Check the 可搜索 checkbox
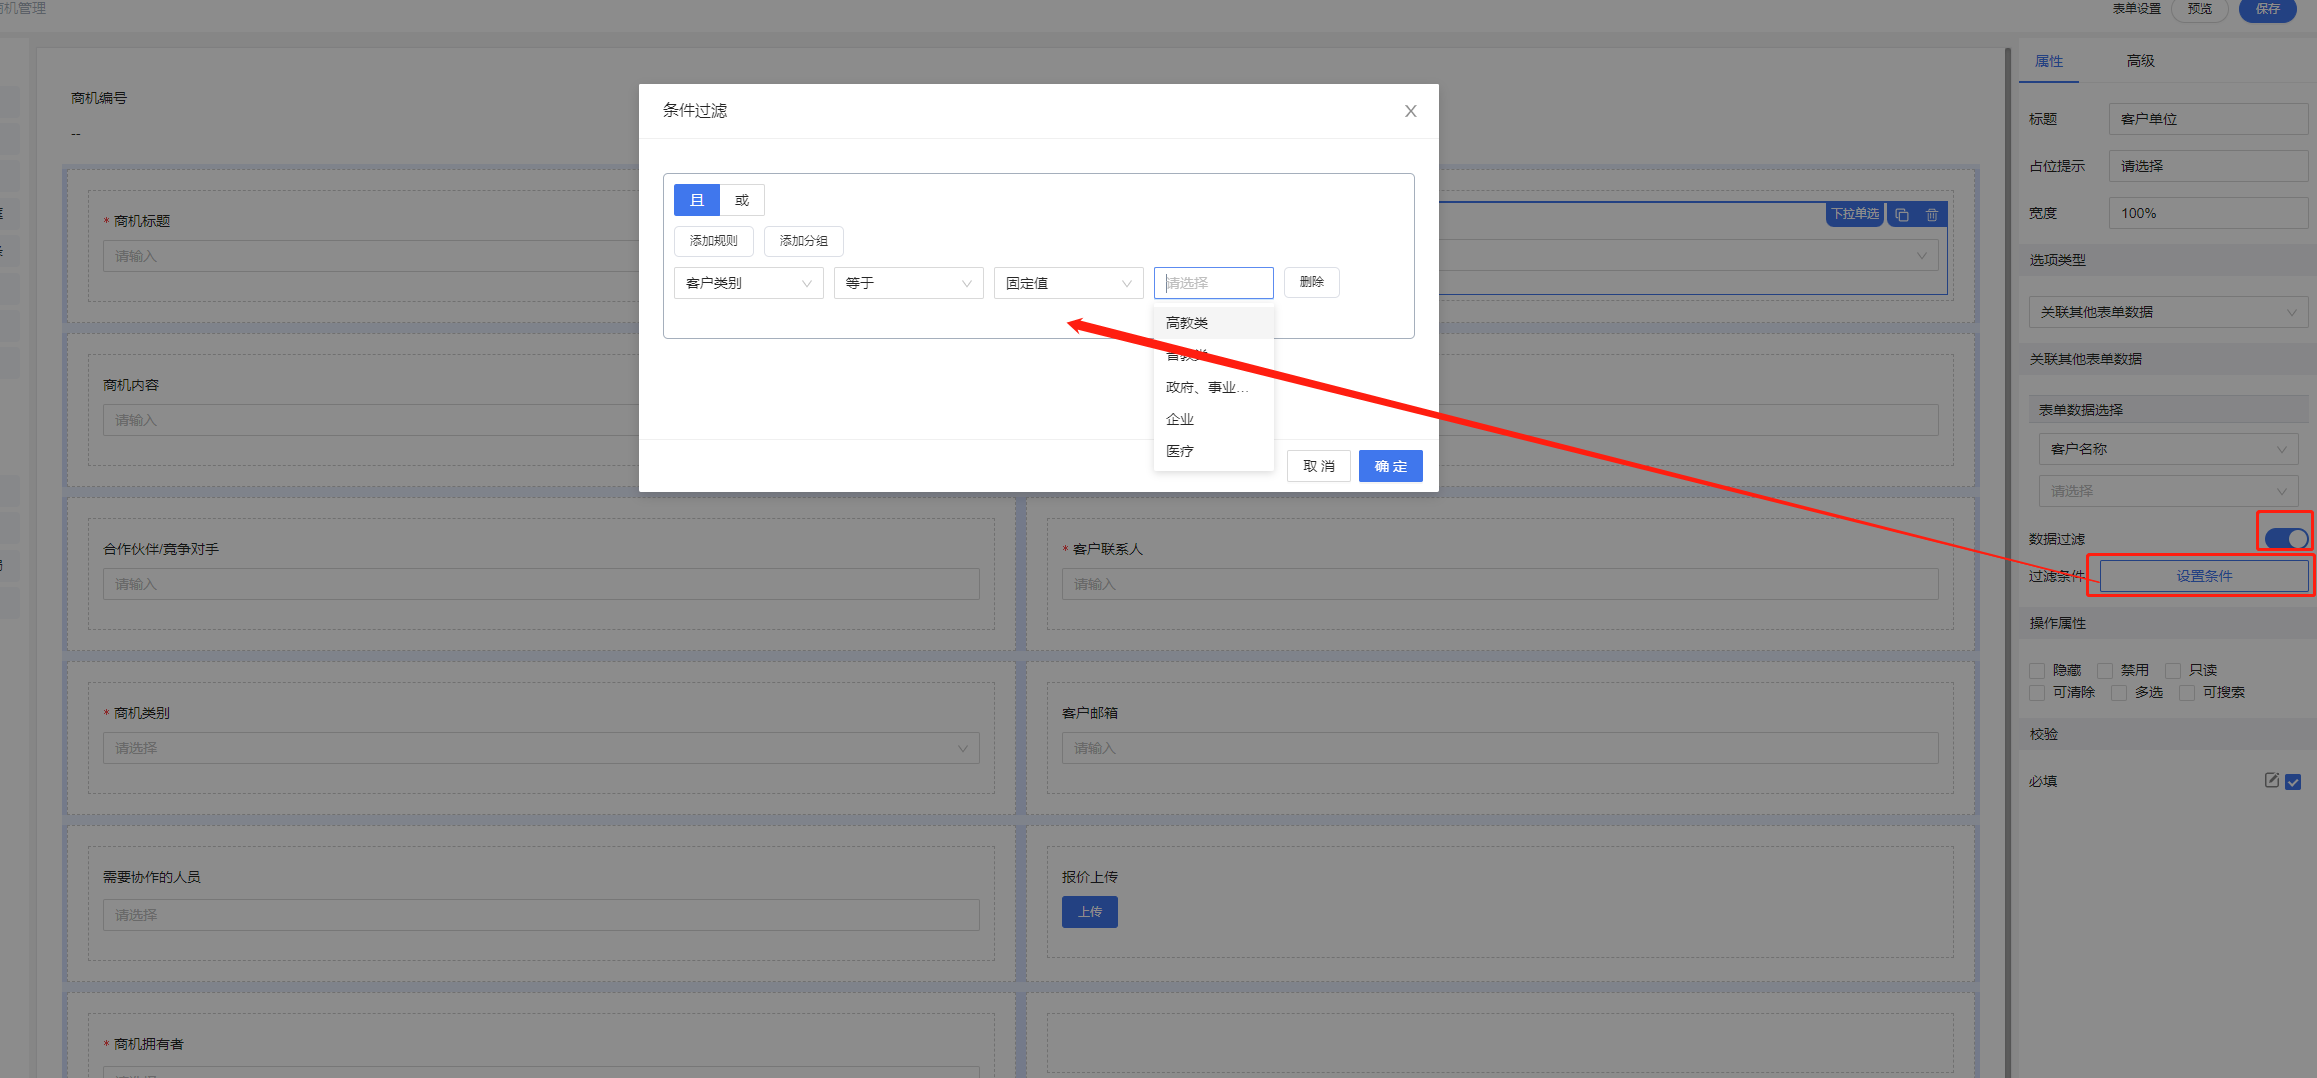 point(2187,693)
